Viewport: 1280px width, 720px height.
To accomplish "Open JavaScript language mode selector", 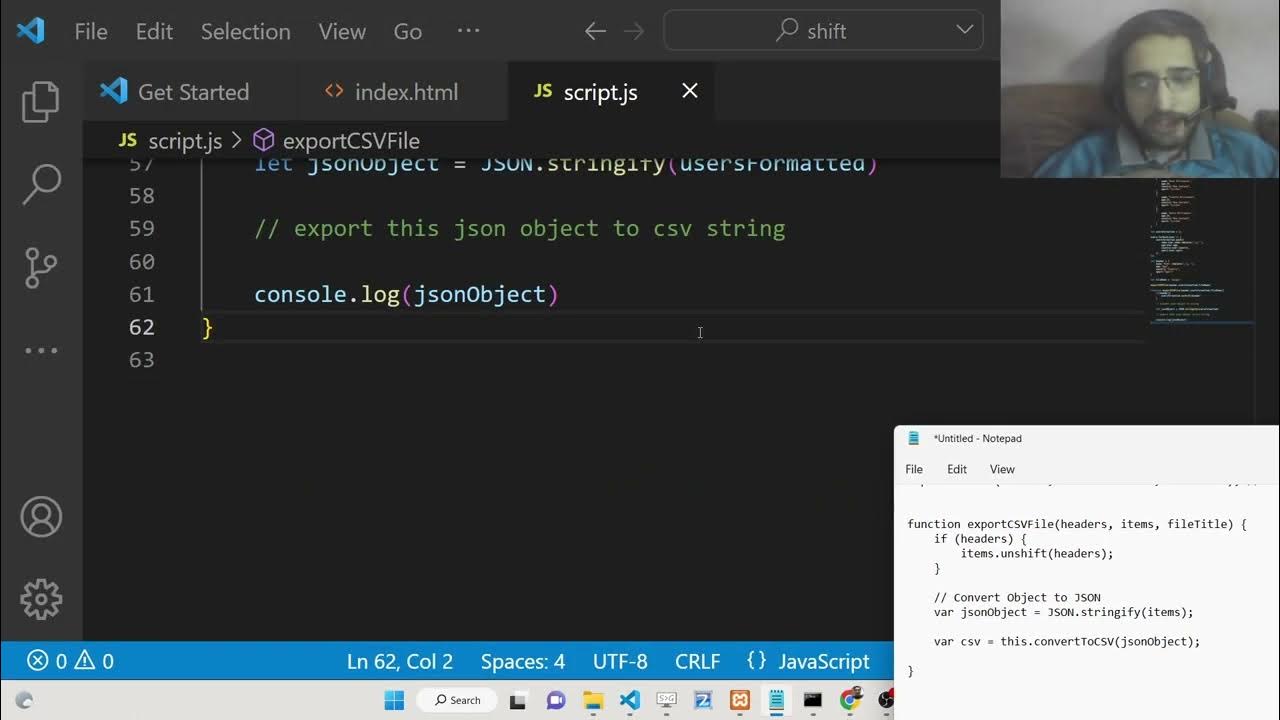I will coord(808,661).
